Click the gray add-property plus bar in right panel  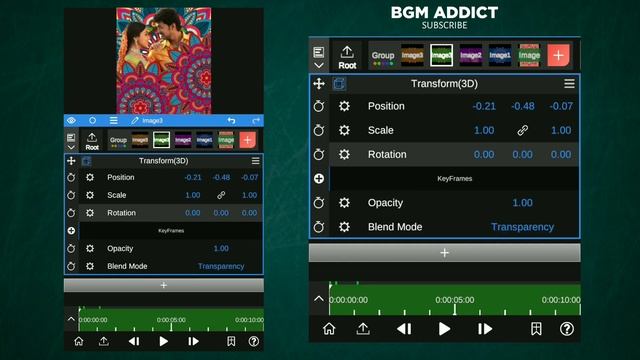(x=444, y=253)
